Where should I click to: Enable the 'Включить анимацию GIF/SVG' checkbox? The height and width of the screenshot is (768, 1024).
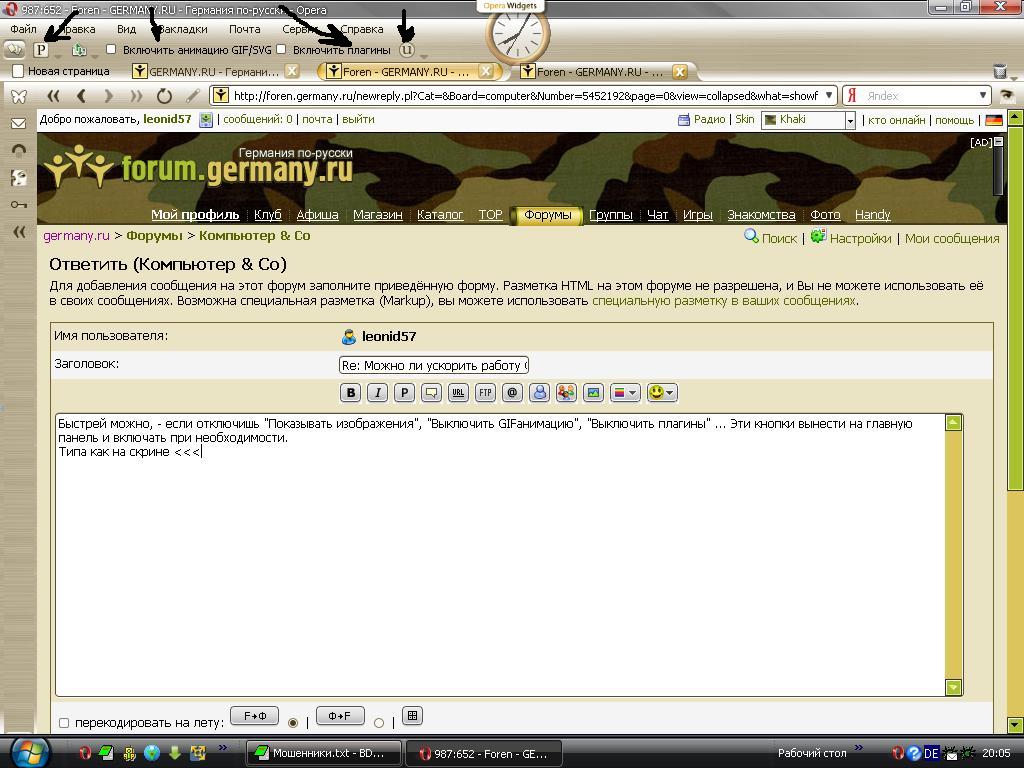tap(111, 49)
